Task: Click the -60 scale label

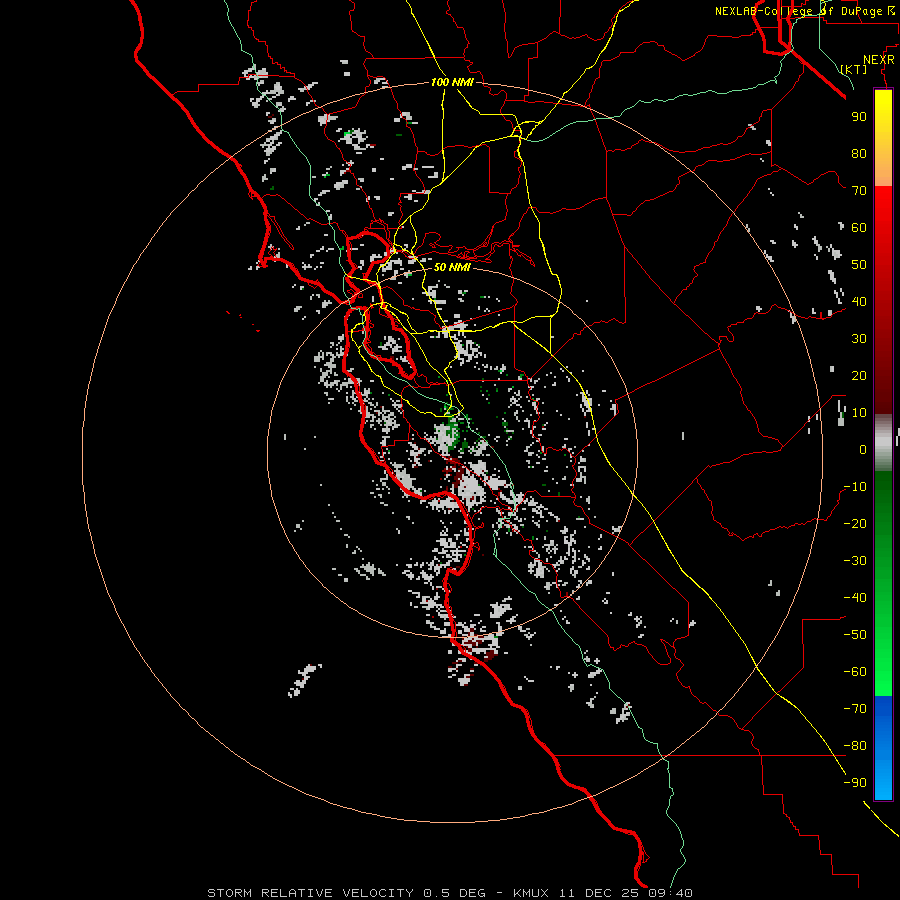Action: 855,672
